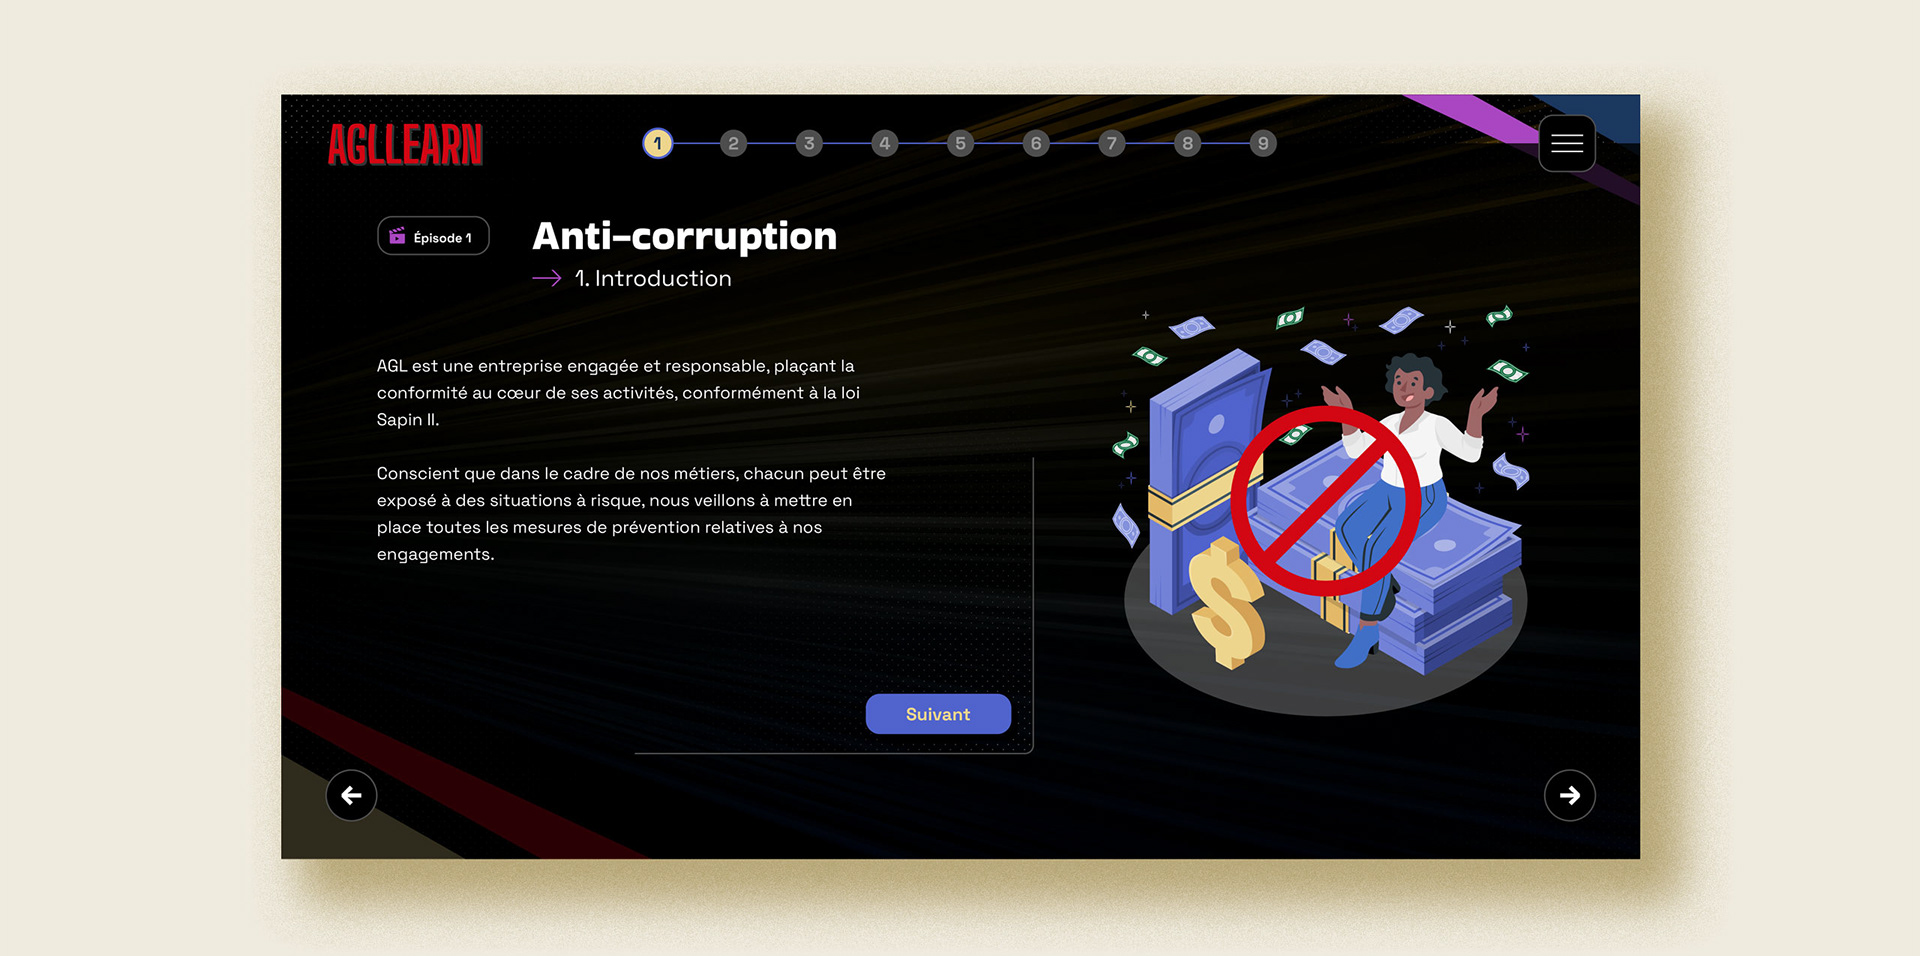Screen dimensions: 1920x956
Task: Click the golden dollar sign illustration
Action: [x=1227, y=604]
